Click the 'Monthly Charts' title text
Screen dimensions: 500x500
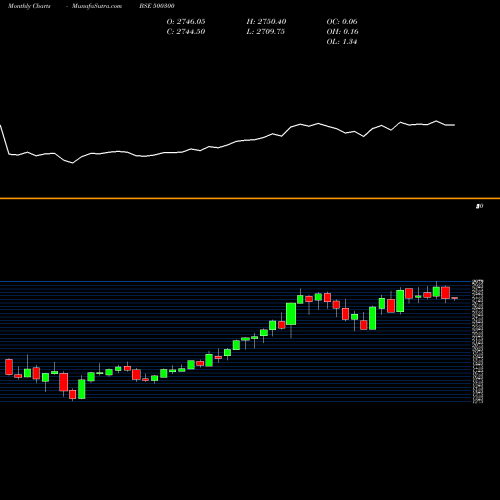click(29, 6)
